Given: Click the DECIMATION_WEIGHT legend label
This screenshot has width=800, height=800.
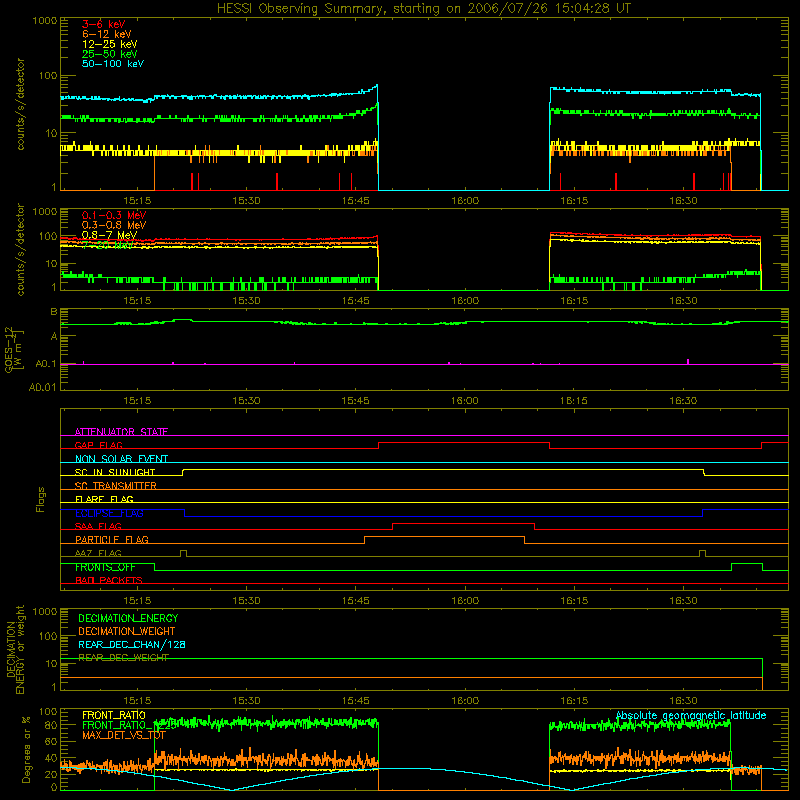Looking at the screenshot, I should 127,632.
